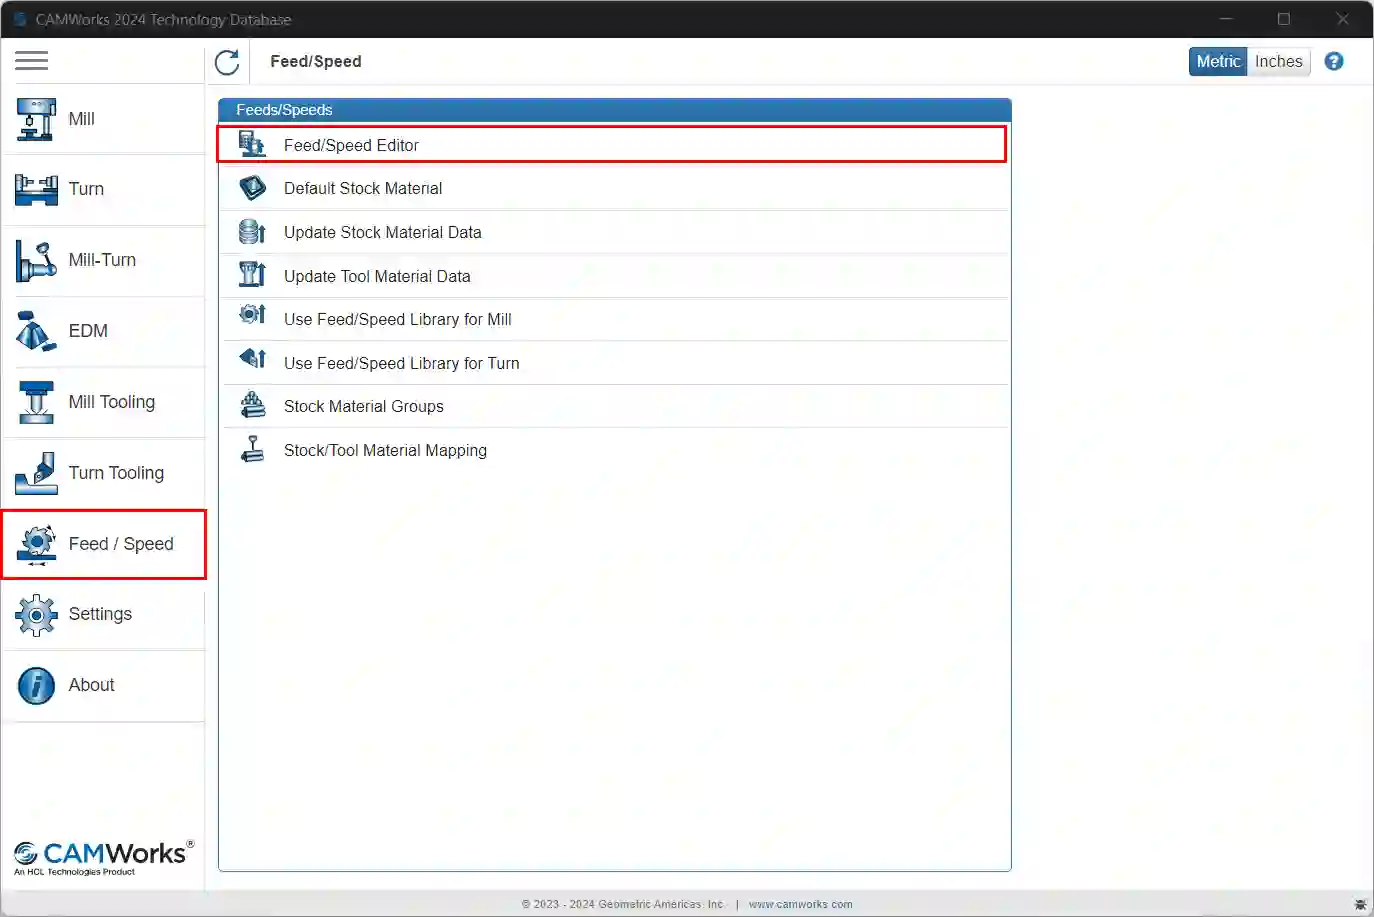The image size is (1374, 917).
Task: Choose Update Tool Material Data text
Action: tap(377, 276)
